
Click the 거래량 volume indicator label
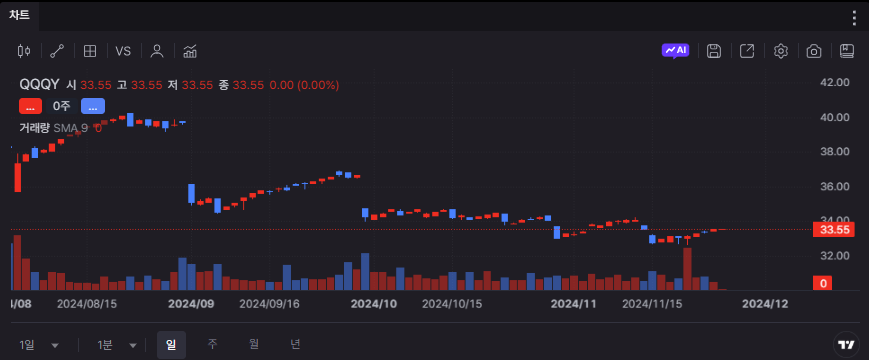34,128
